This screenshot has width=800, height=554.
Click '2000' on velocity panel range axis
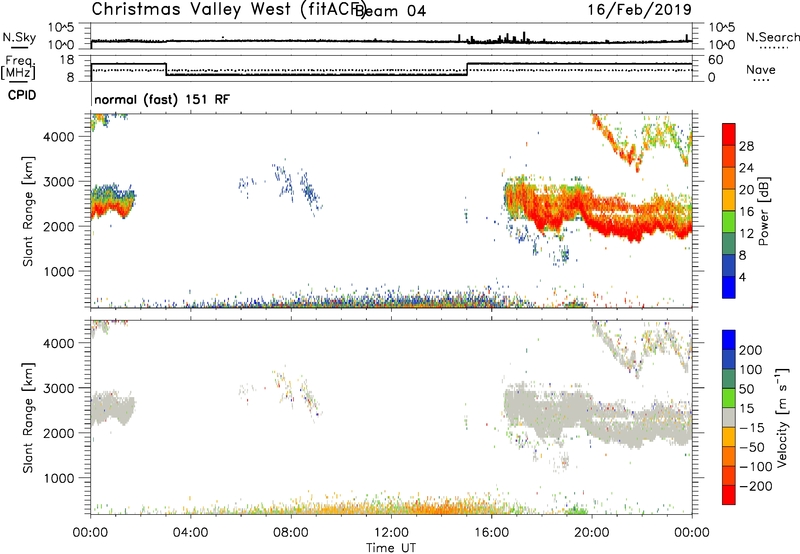pyautogui.click(x=59, y=433)
